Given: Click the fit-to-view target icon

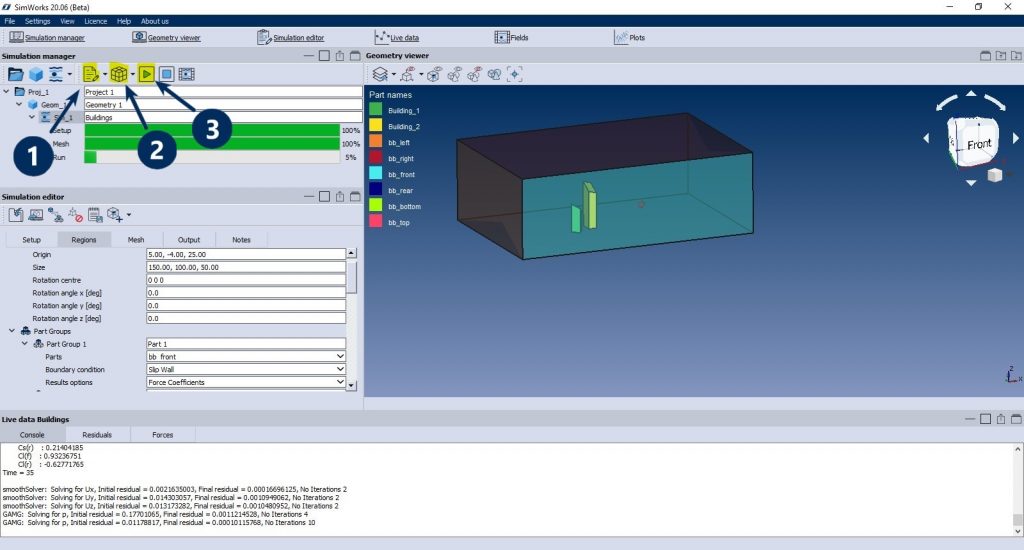Looking at the screenshot, I should tap(515, 74).
